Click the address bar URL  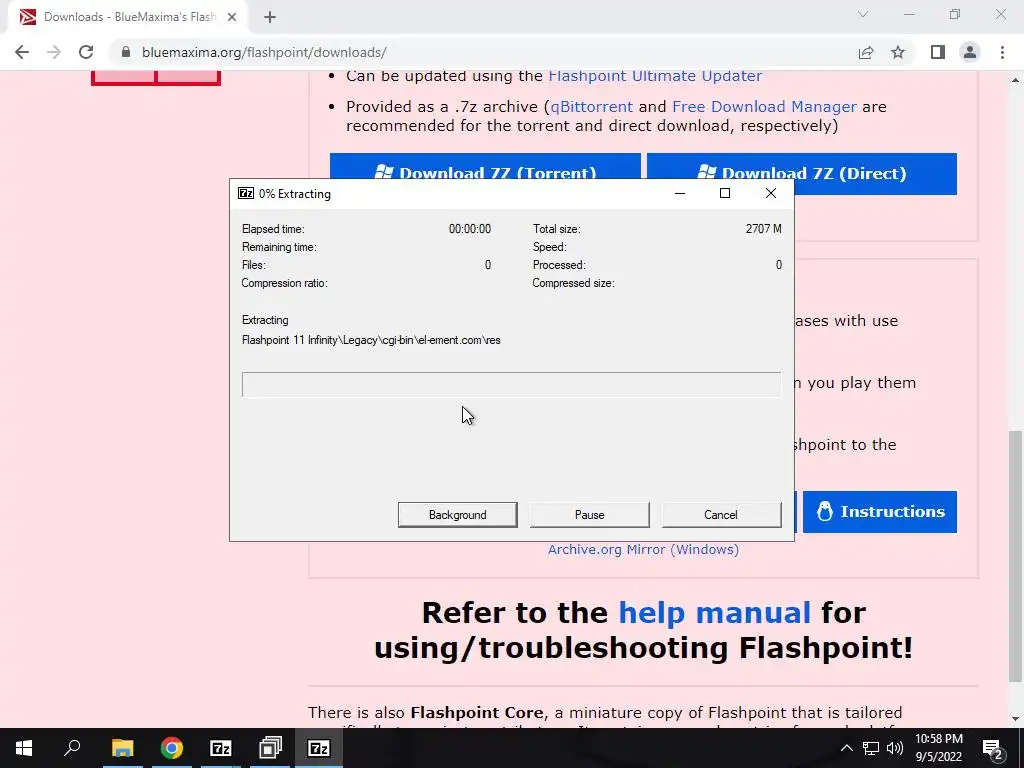[264, 52]
